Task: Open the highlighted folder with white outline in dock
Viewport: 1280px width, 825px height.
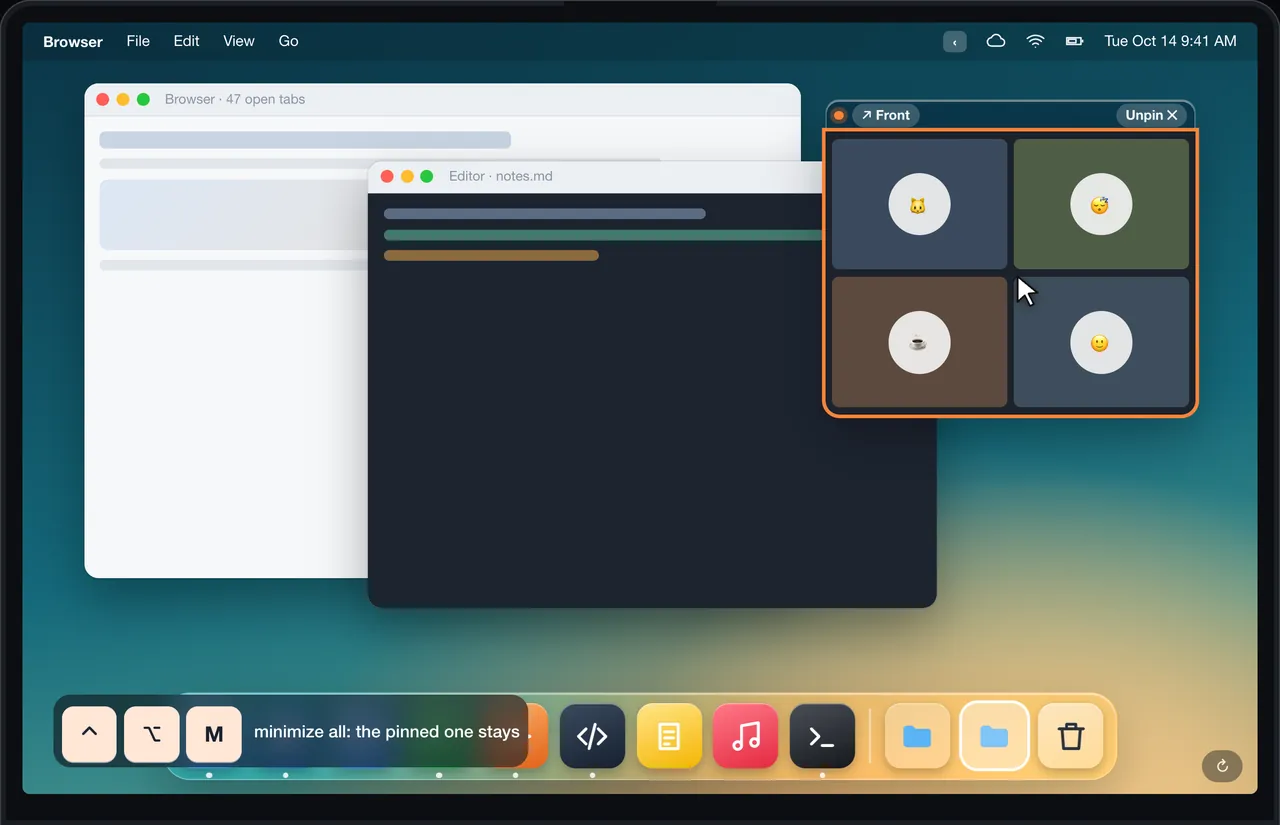Action: click(x=994, y=737)
